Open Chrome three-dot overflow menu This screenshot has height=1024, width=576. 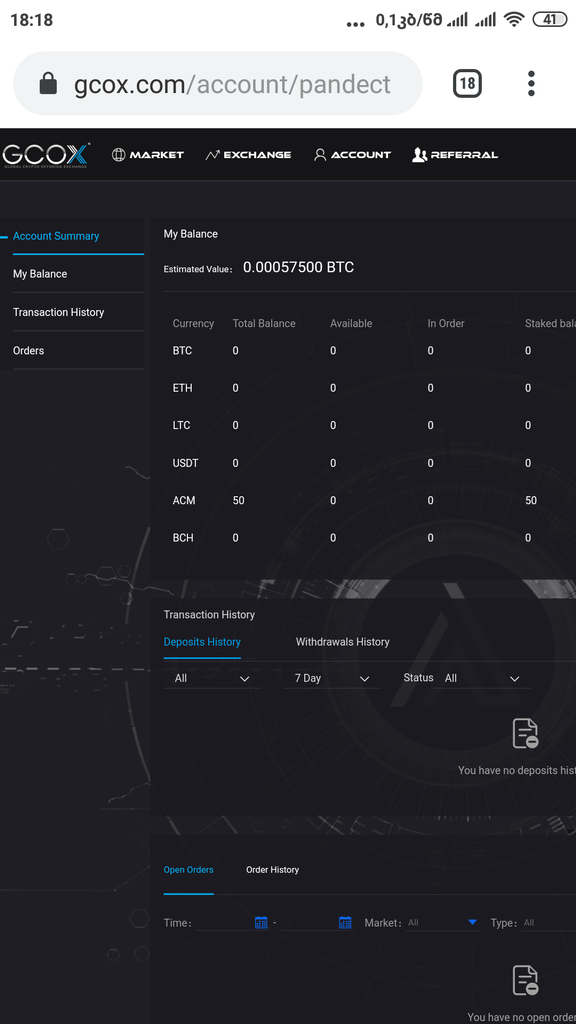click(531, 84)
